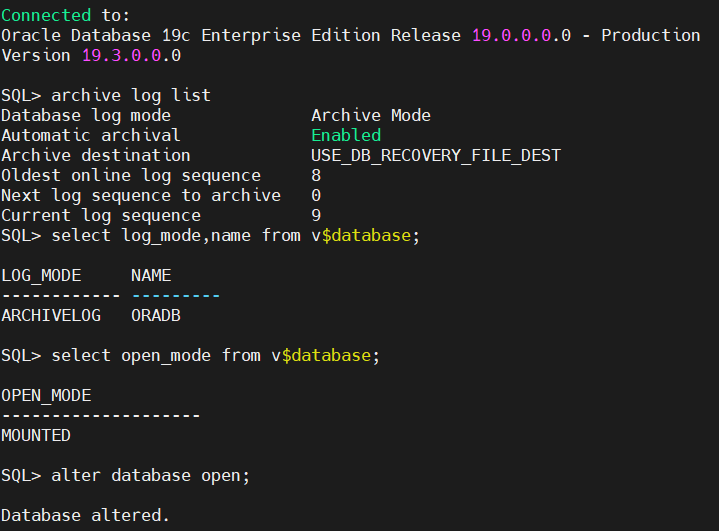Click the 'LOG_MODE' column header
This screenshot has width=719, height=531.
coord(41,275)
